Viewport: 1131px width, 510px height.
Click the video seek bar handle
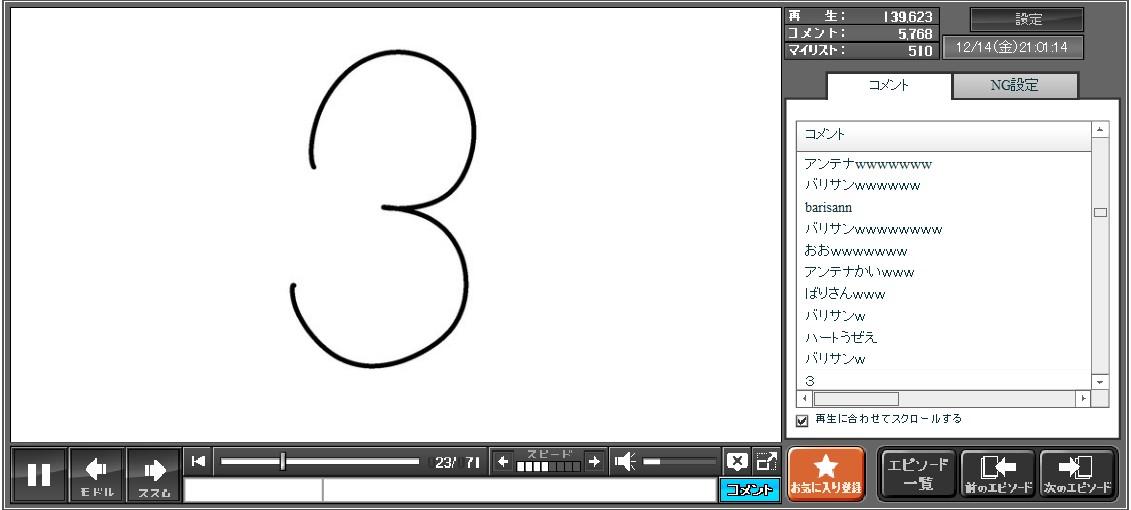point(283,461)
